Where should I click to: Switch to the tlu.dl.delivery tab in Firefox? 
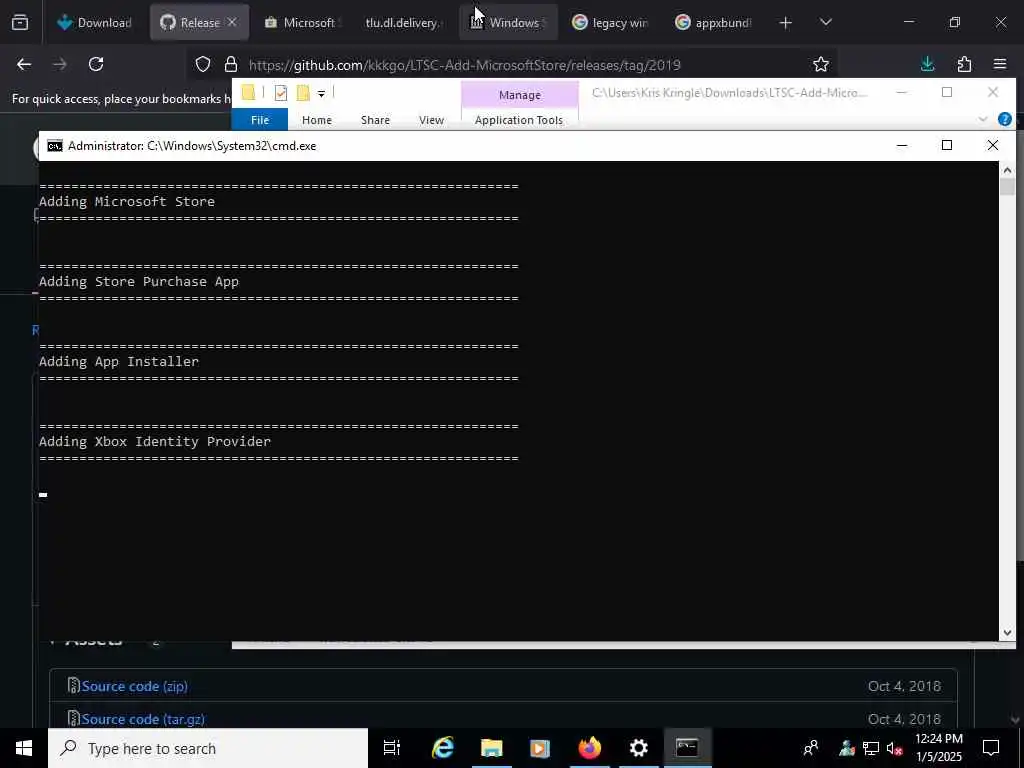[403, 22]
